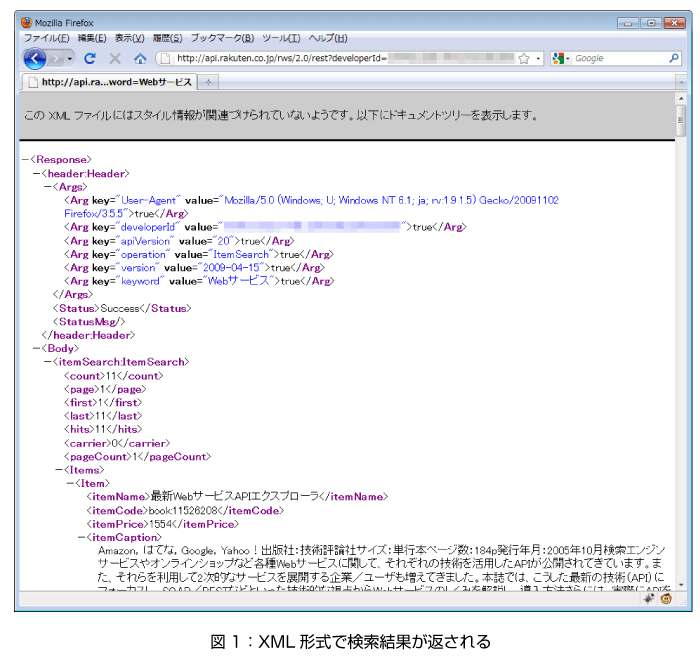Click the Greasemonkey monkey icon in status bar
The width and height of the screenshot is (700, 659).
(666, 599)
